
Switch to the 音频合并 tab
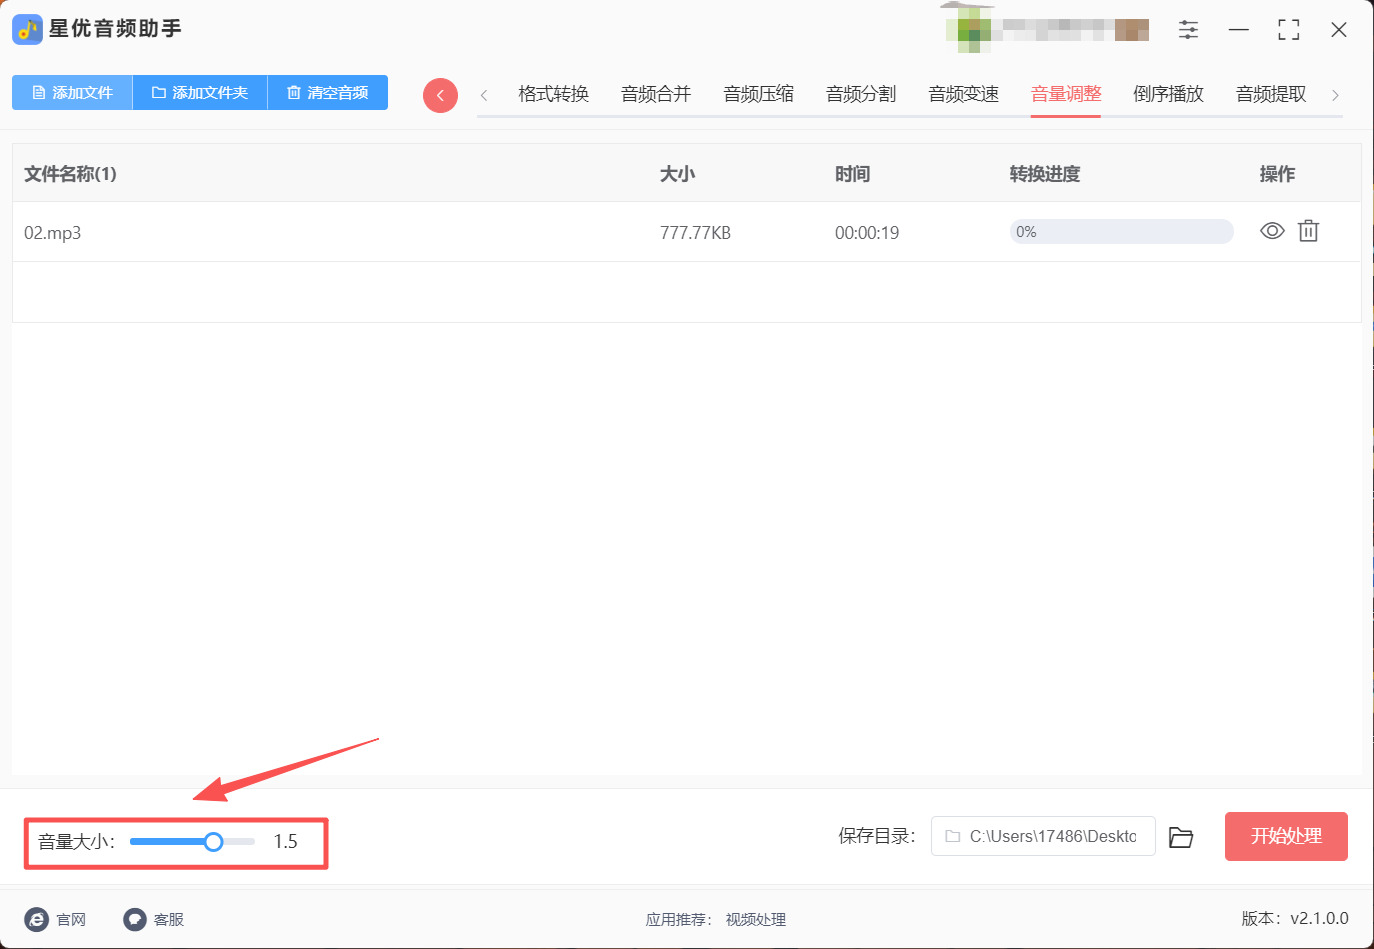click(656, 94)
